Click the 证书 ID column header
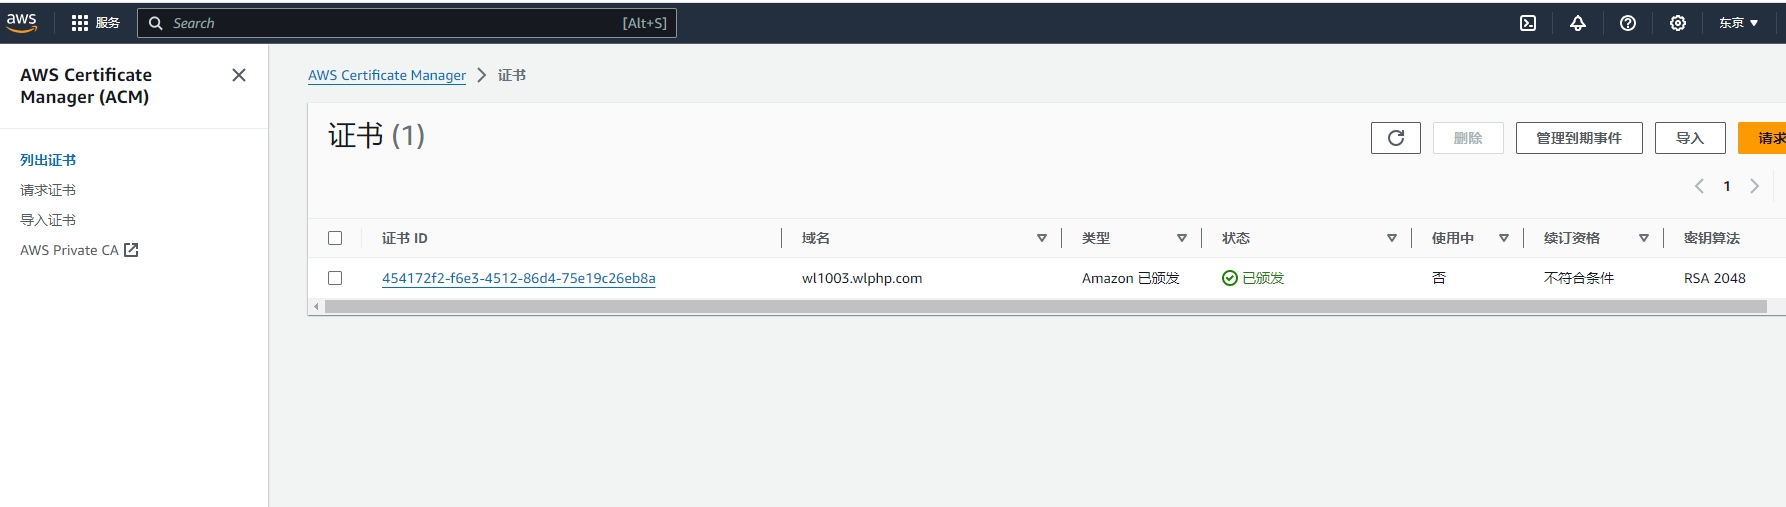 point(405,238)
